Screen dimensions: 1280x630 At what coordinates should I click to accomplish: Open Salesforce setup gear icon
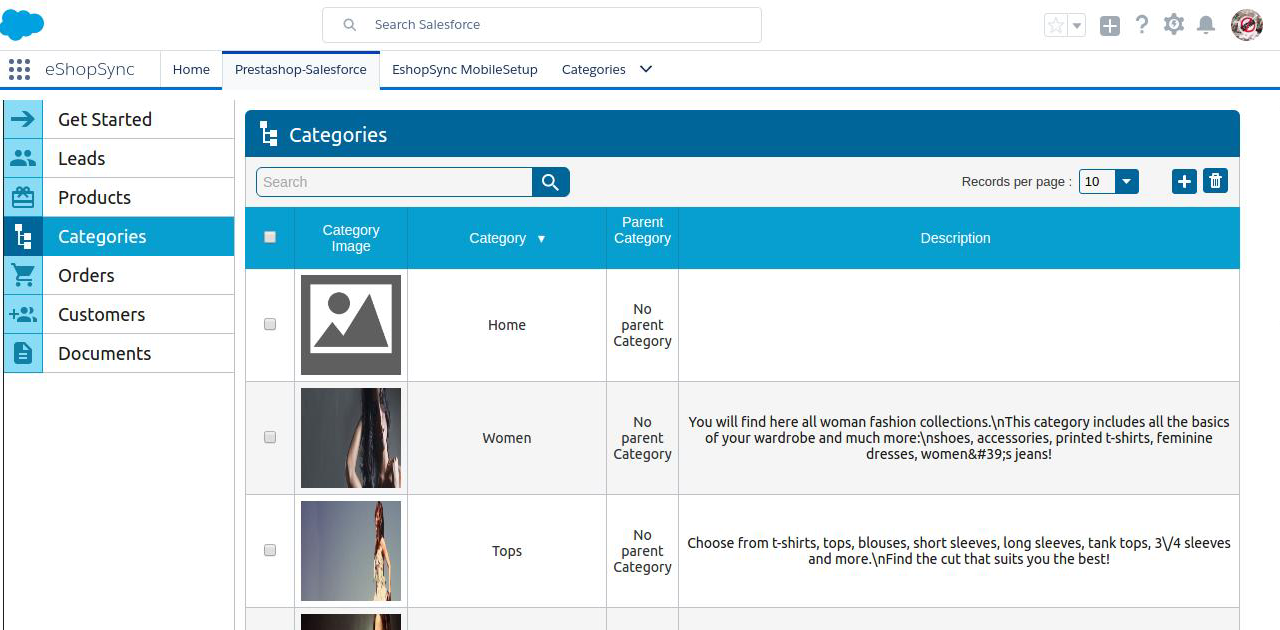pyautogui.click(x=1174, y=25)
